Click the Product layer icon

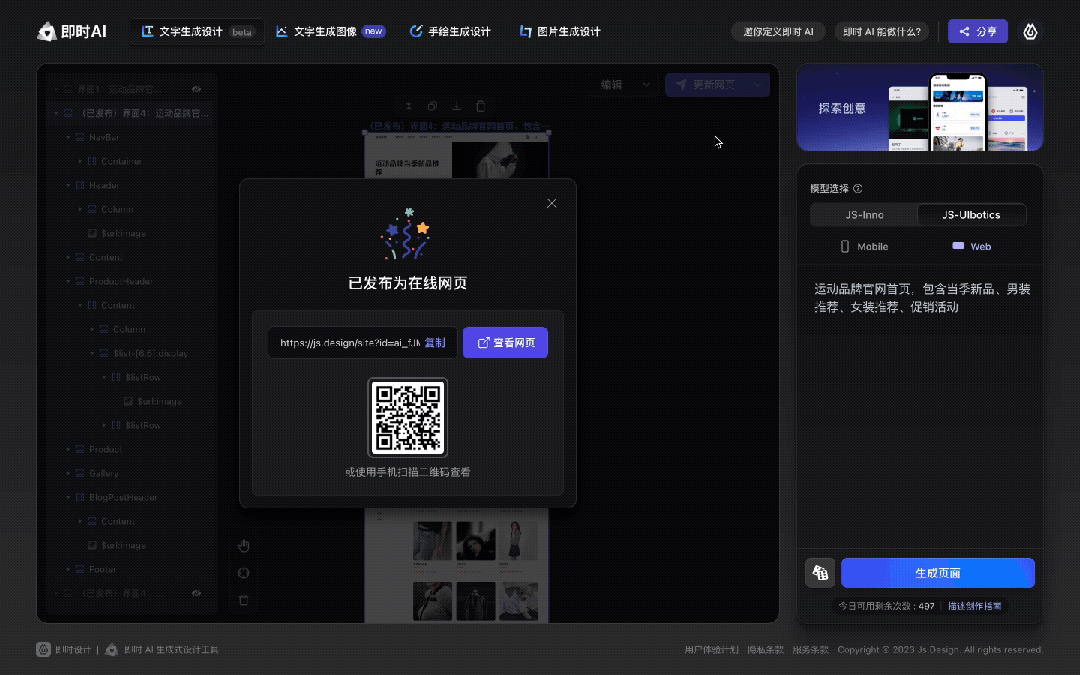(80, 449)
